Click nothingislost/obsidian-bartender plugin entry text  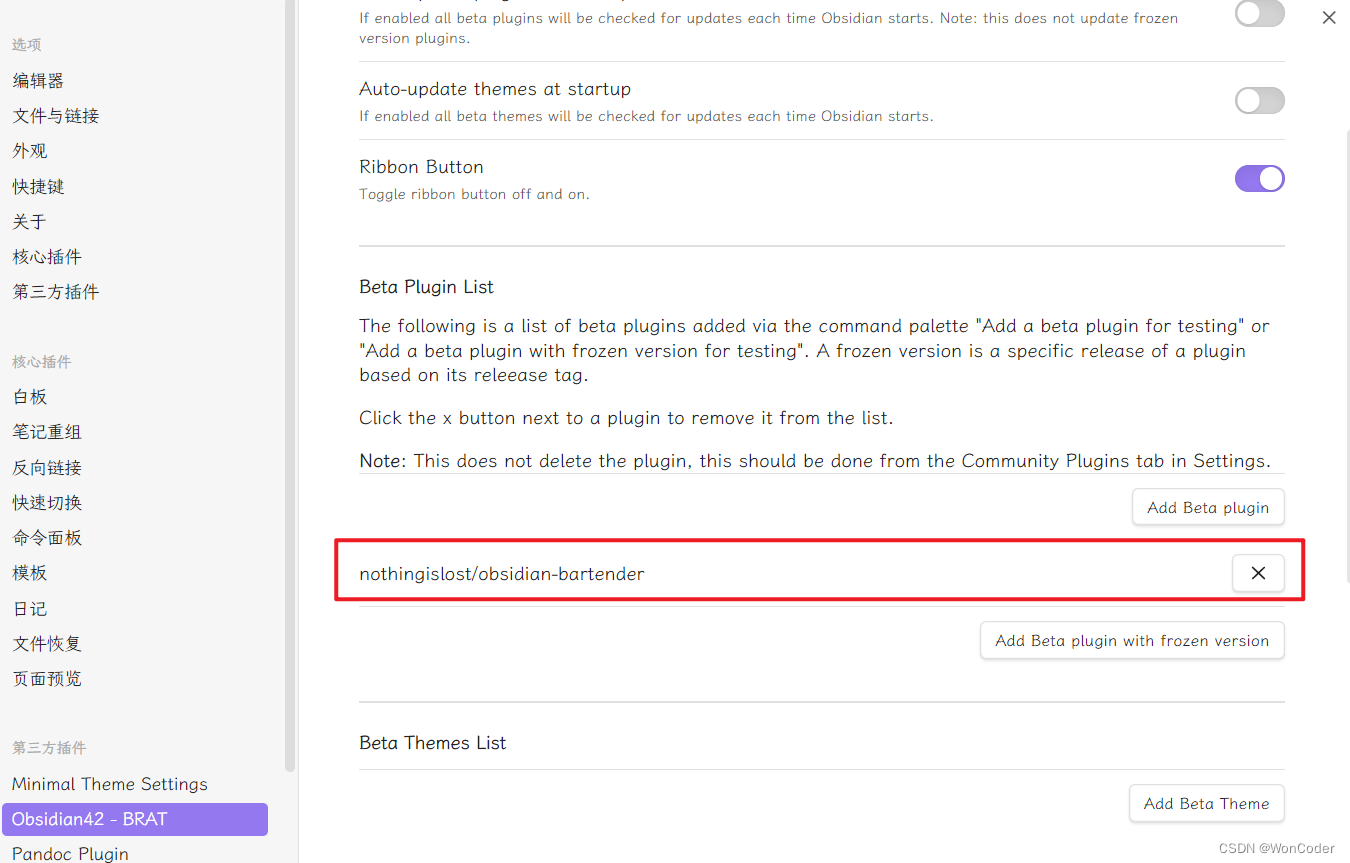click(x=502, y=574)
